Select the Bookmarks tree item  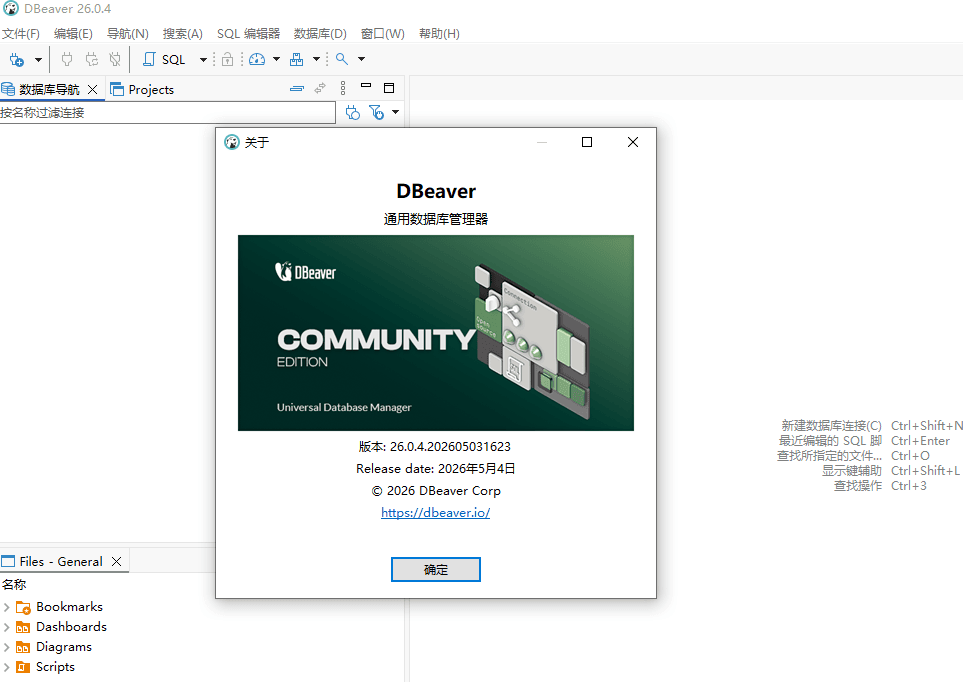[69, 607]
